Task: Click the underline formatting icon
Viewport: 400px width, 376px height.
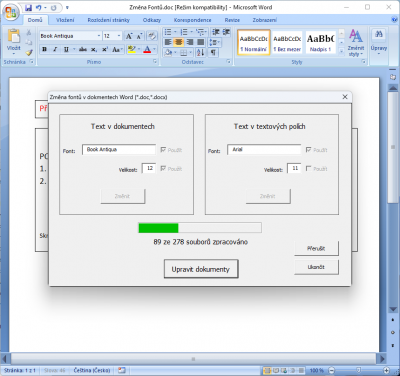Action: coord(66,50)
